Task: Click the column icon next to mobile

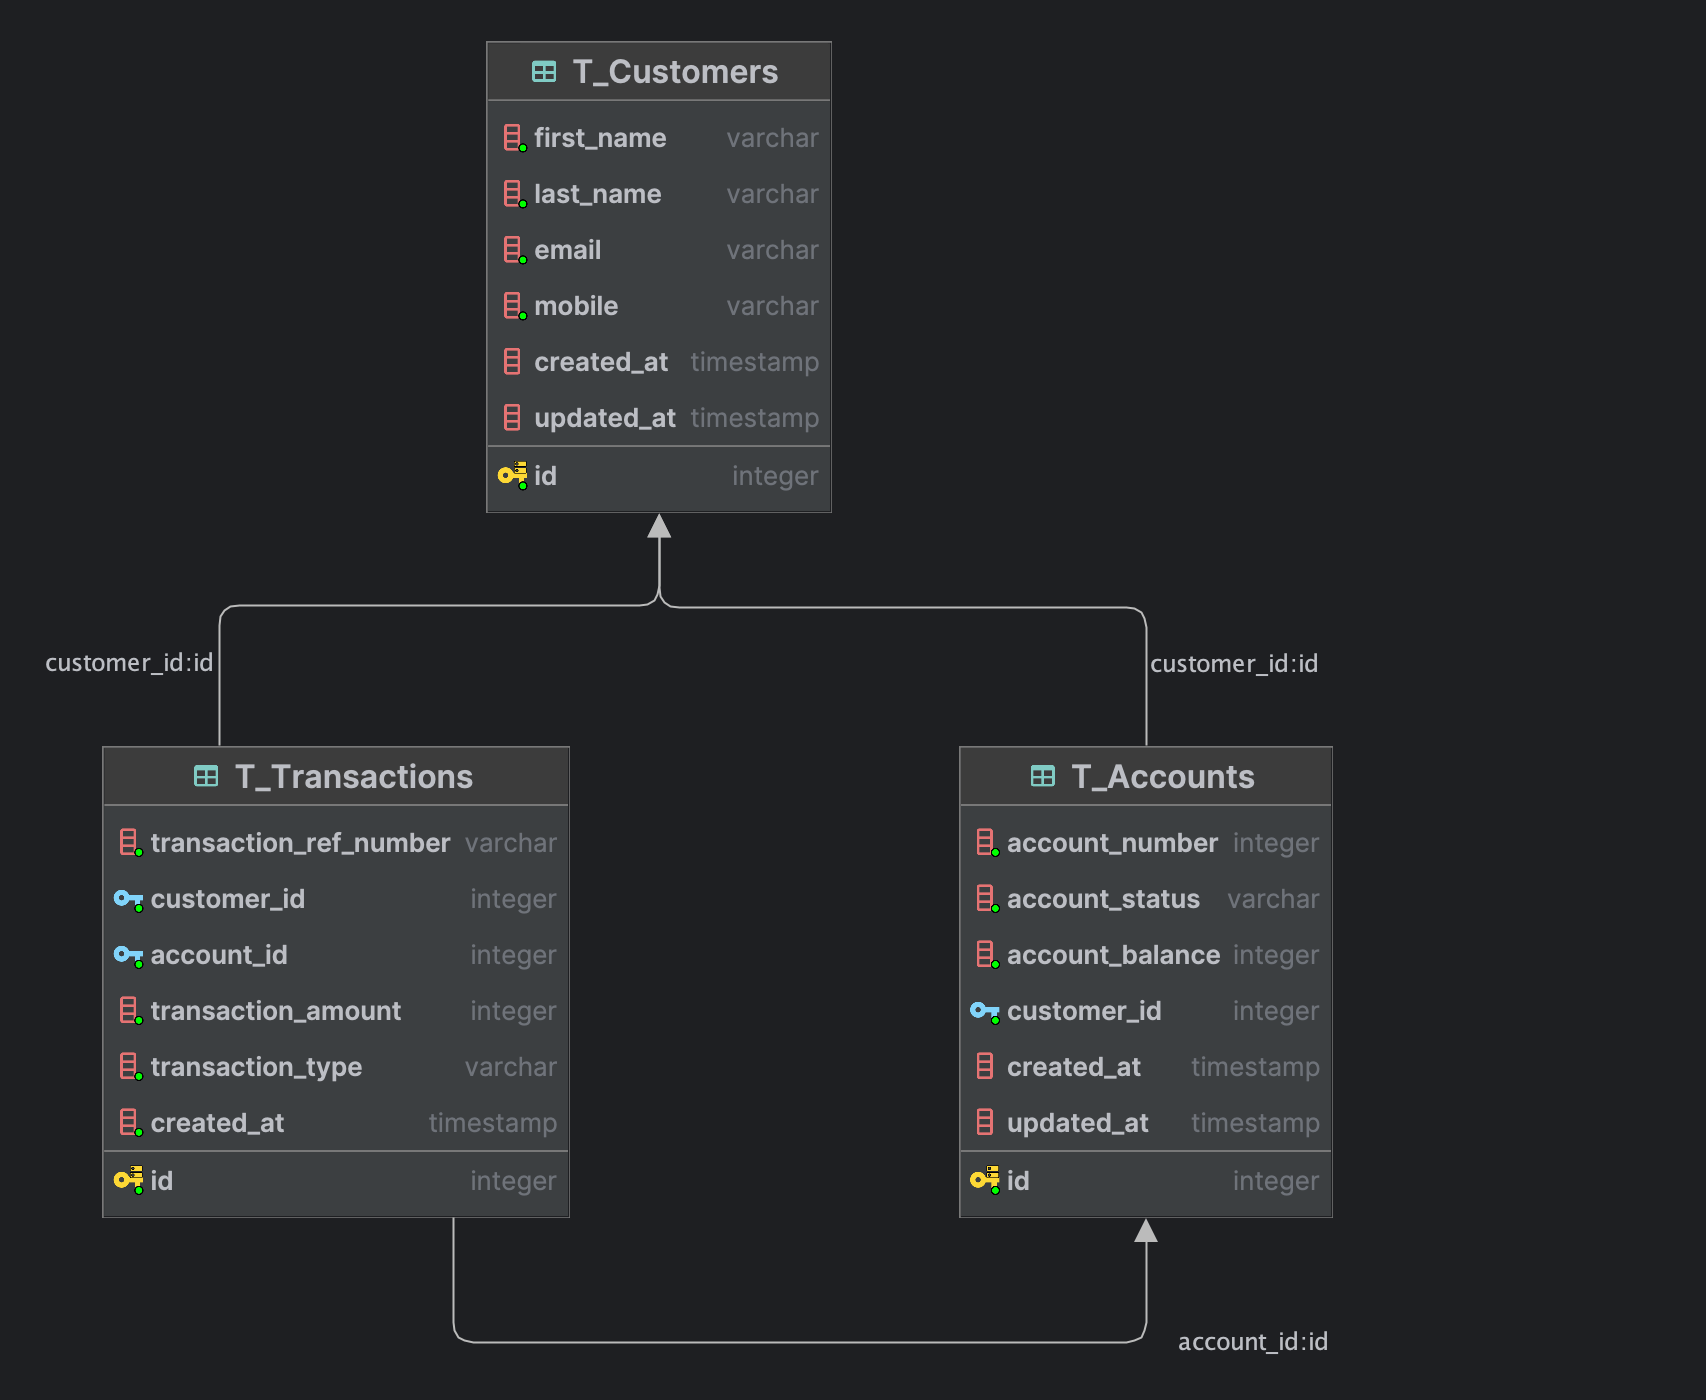Action: click(514, 306)
